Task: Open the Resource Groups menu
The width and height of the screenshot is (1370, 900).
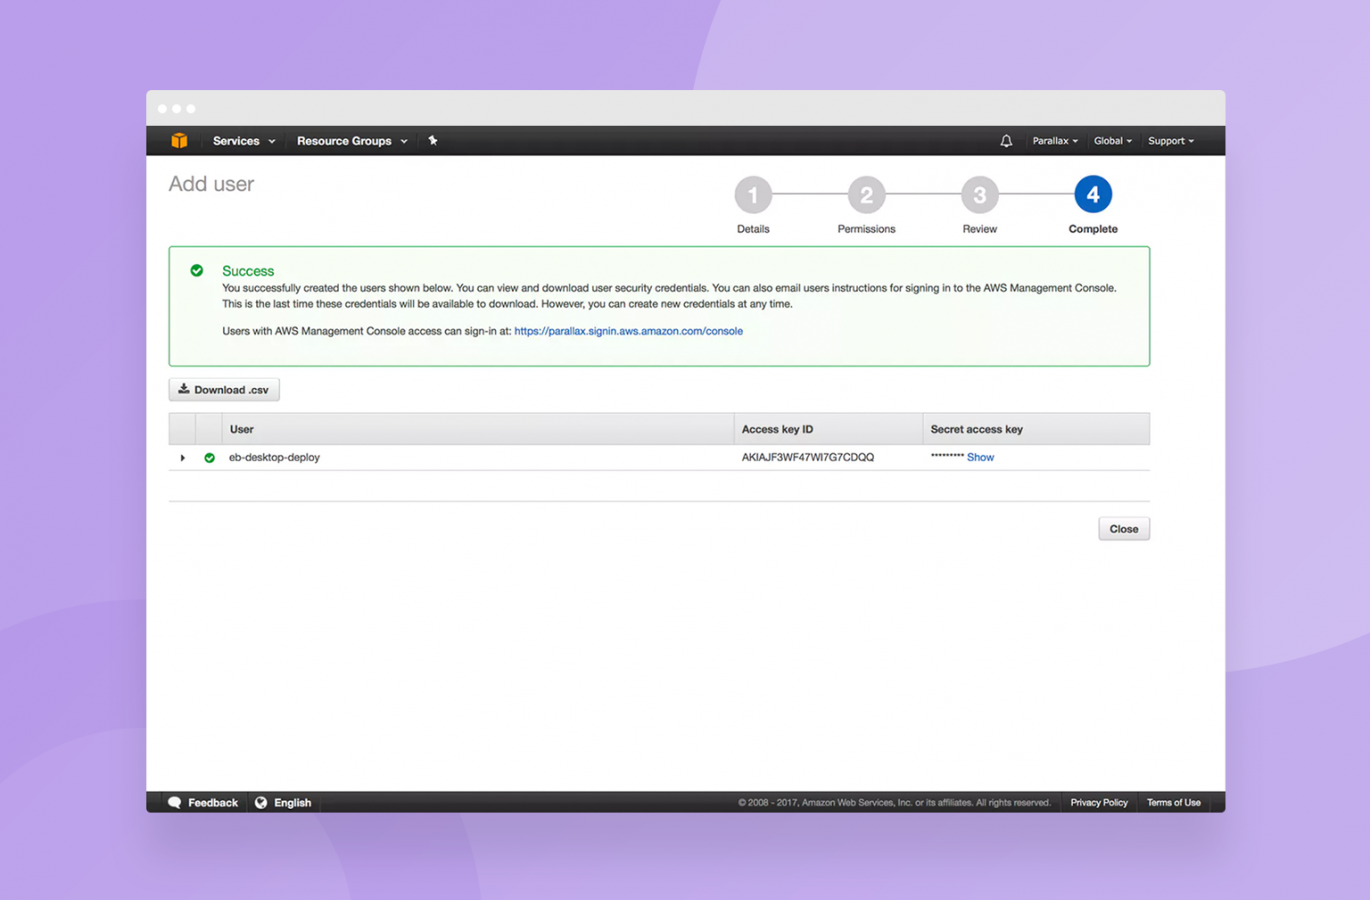Action: point(352,141)
